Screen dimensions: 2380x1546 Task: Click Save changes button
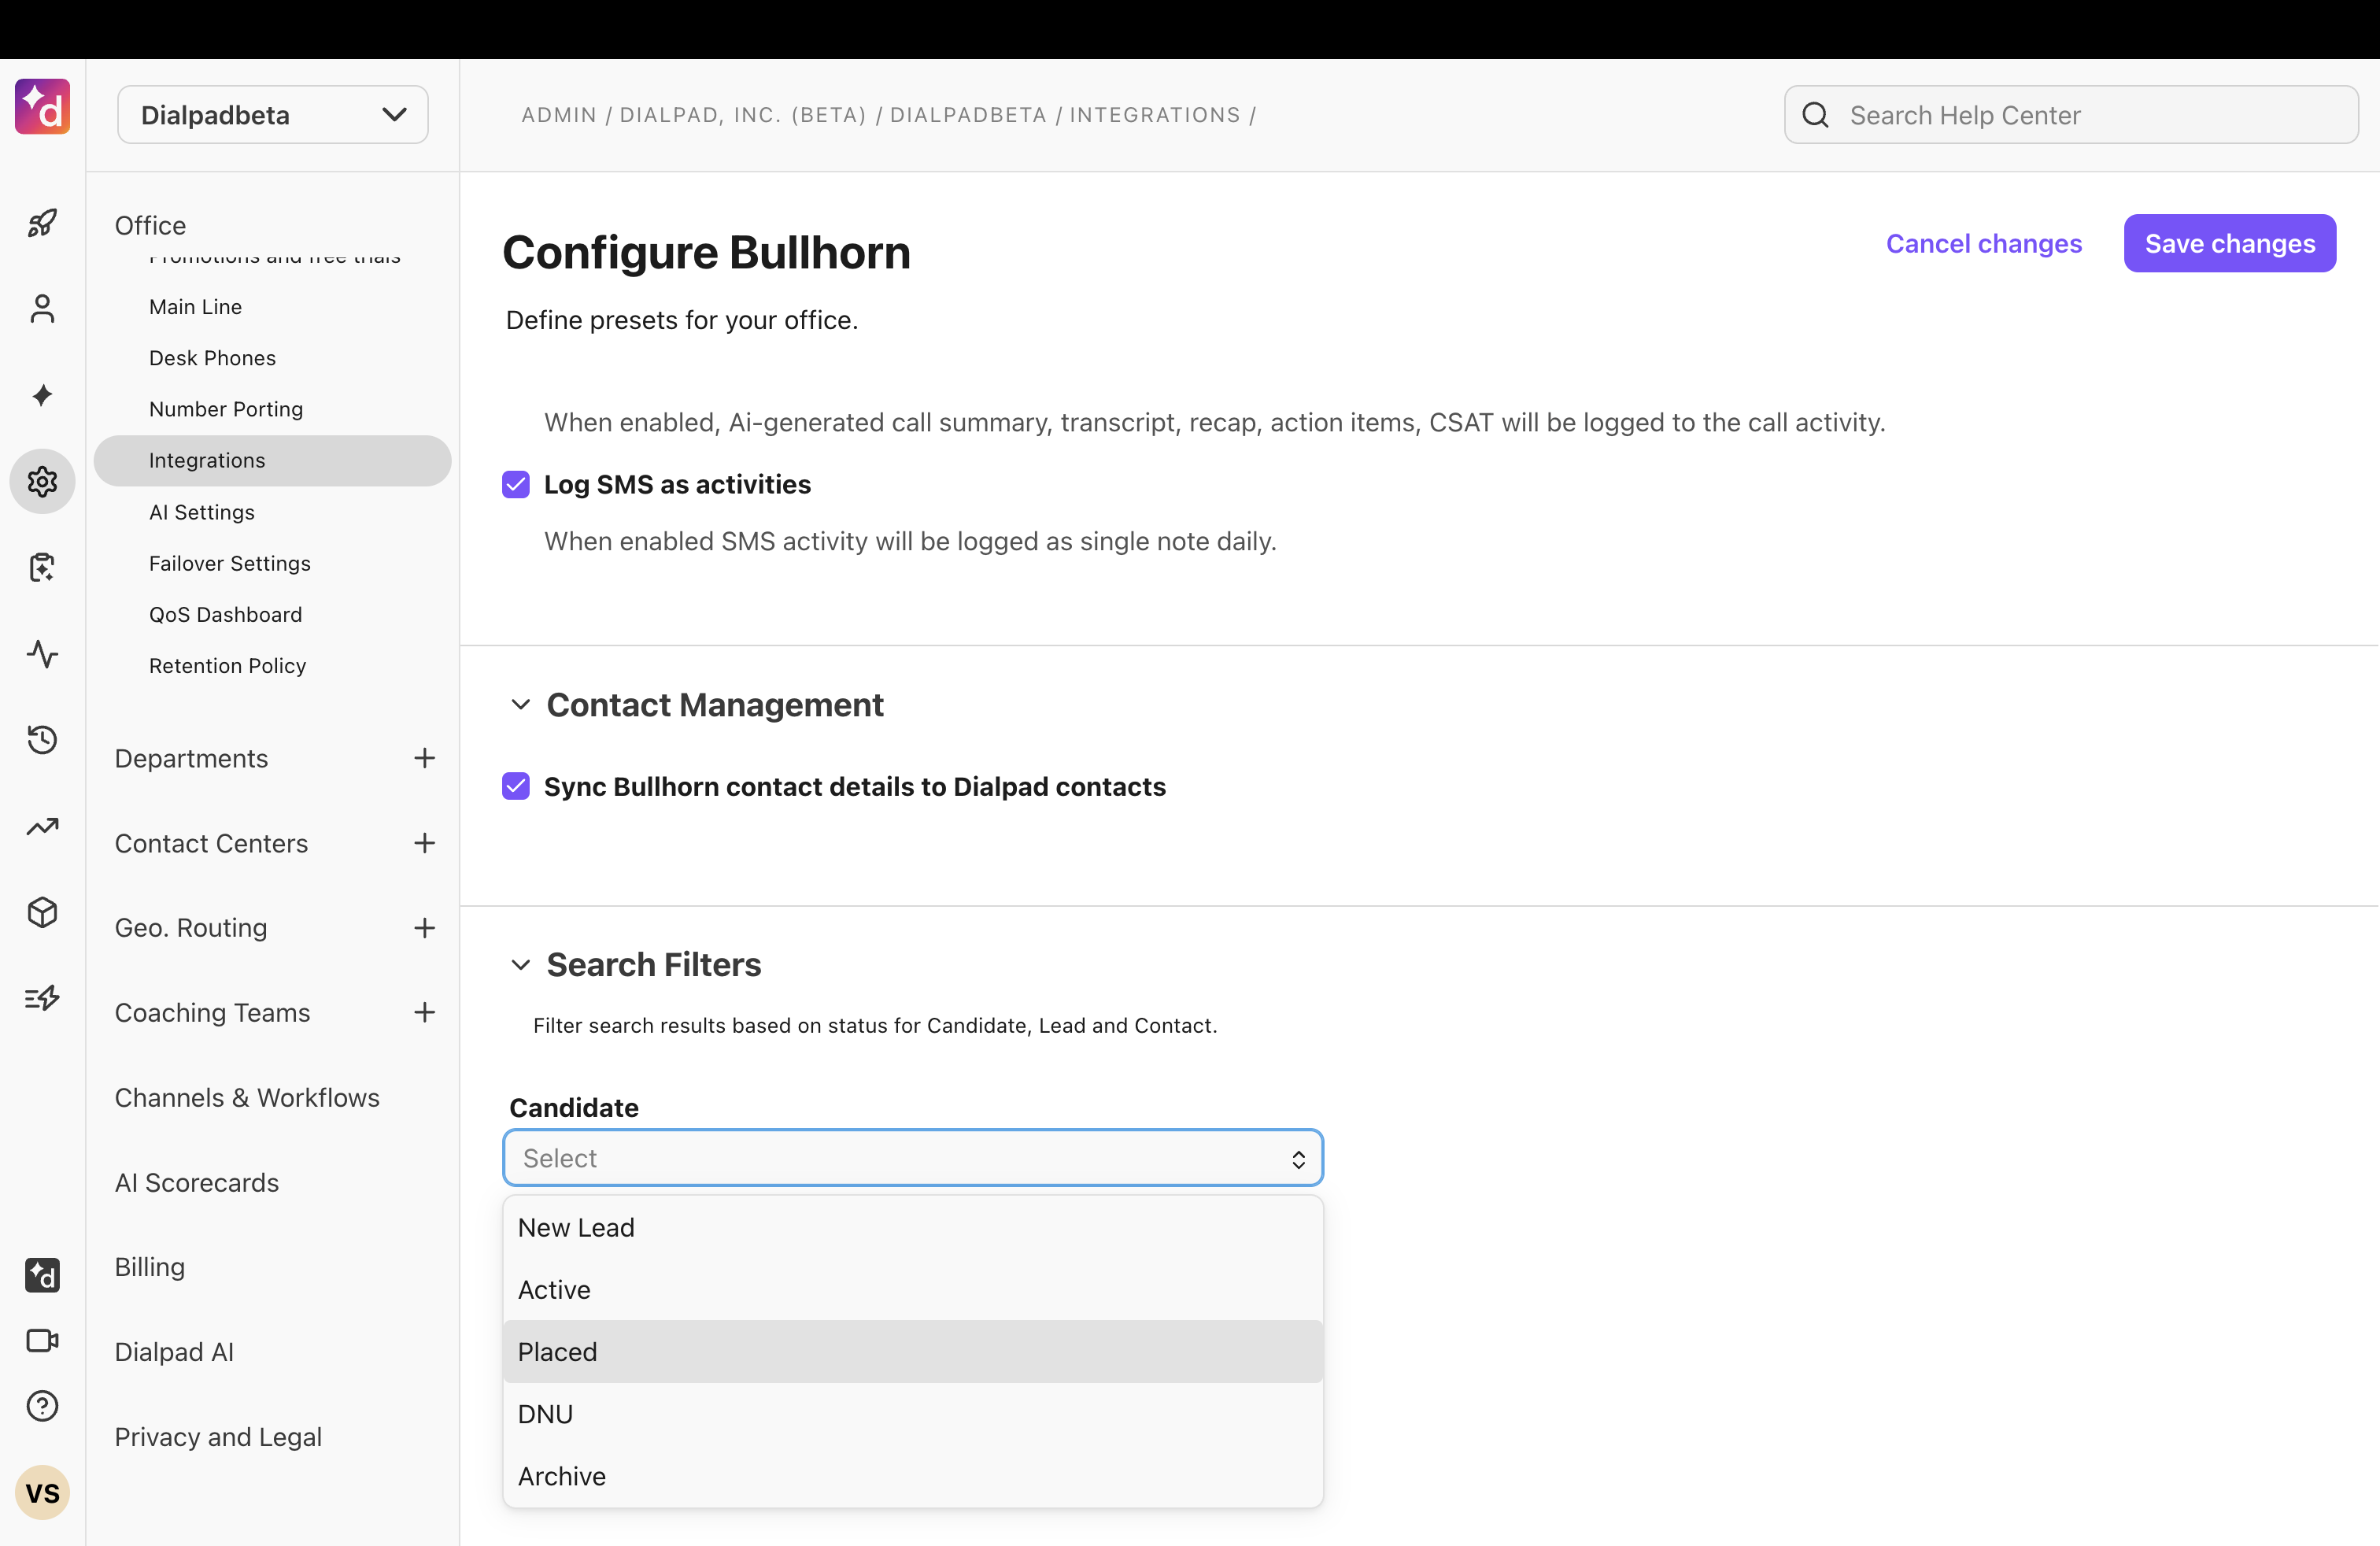coord(2230,243)
